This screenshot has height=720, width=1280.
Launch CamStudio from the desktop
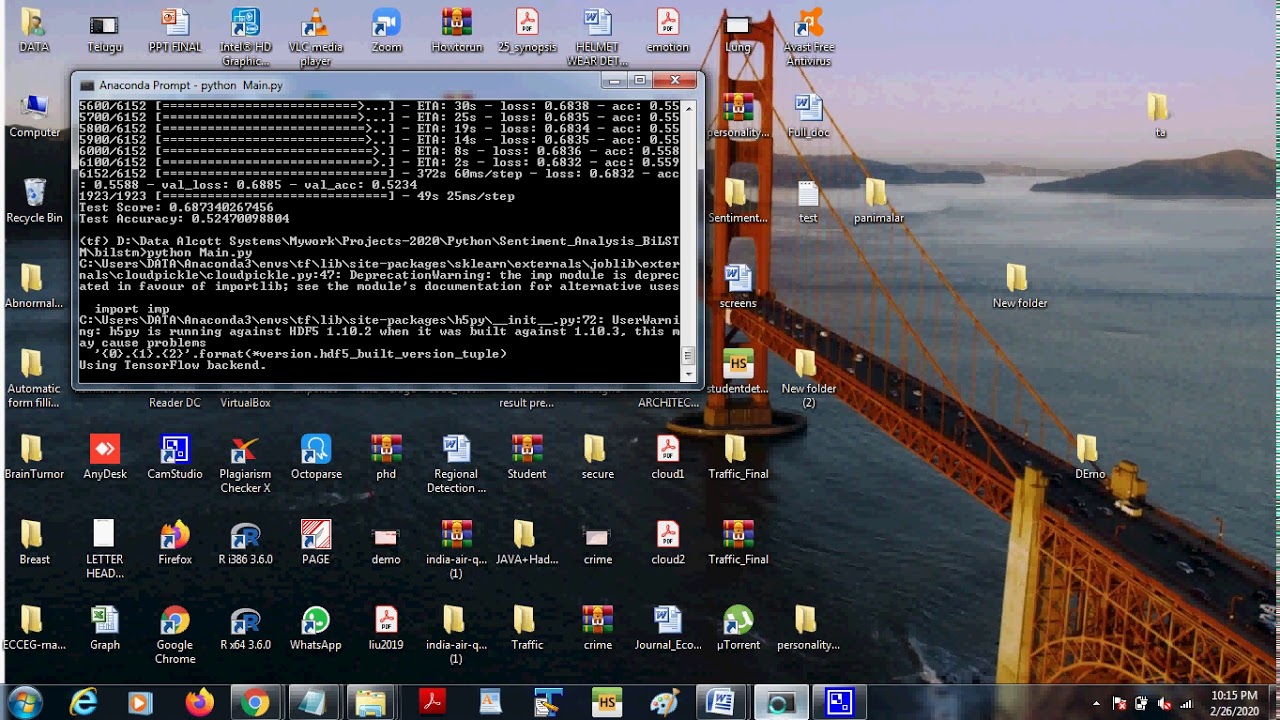coord(175,458)
